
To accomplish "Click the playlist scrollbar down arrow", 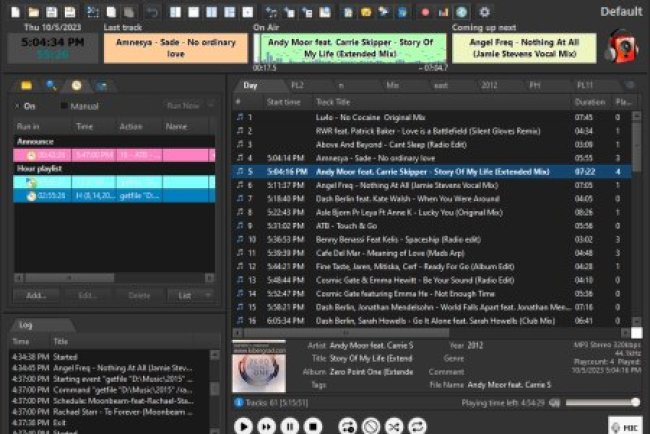I will tap(636, 321).
